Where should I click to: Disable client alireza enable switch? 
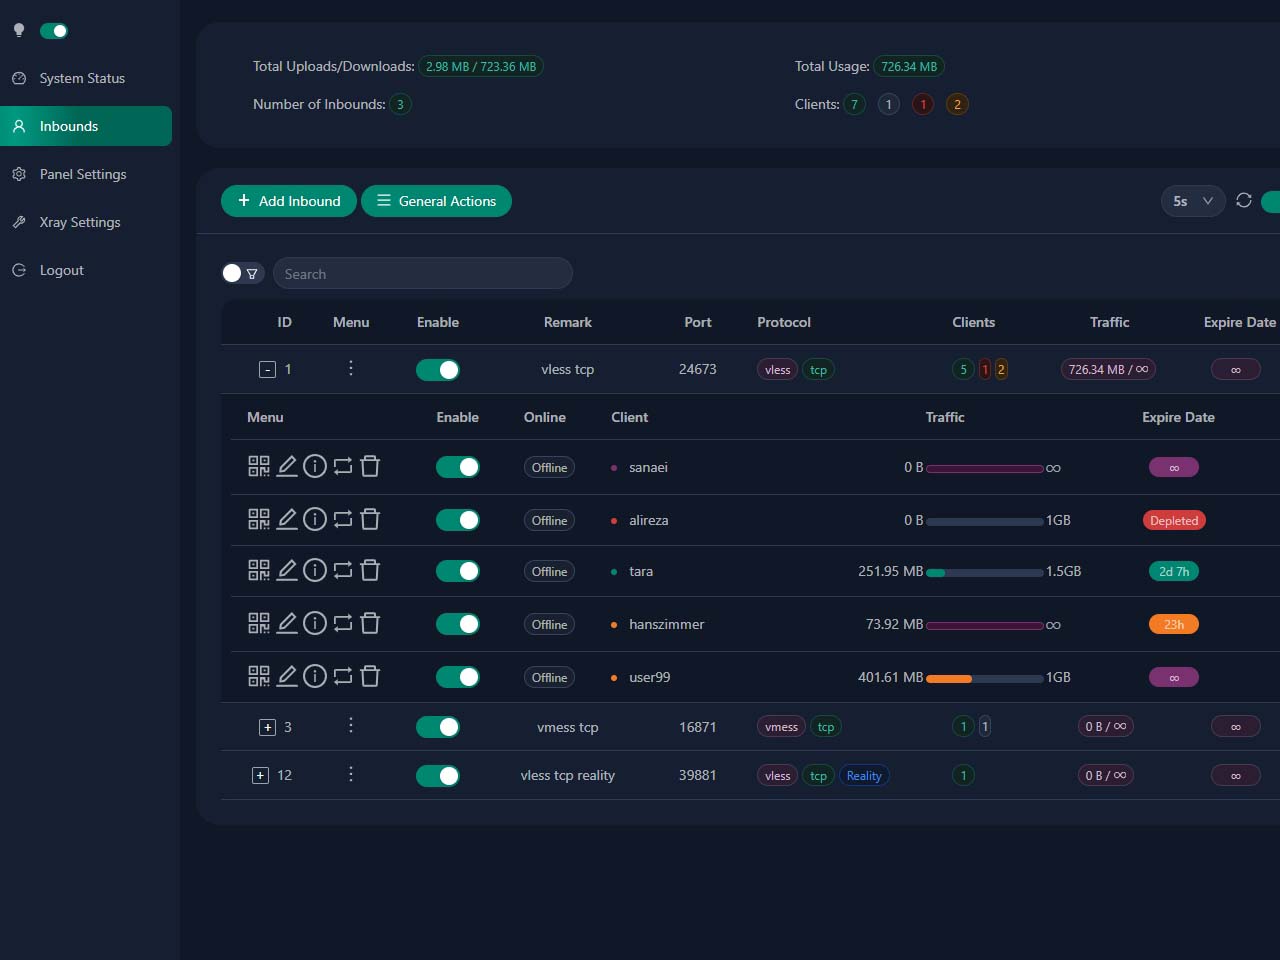[458, 520]
